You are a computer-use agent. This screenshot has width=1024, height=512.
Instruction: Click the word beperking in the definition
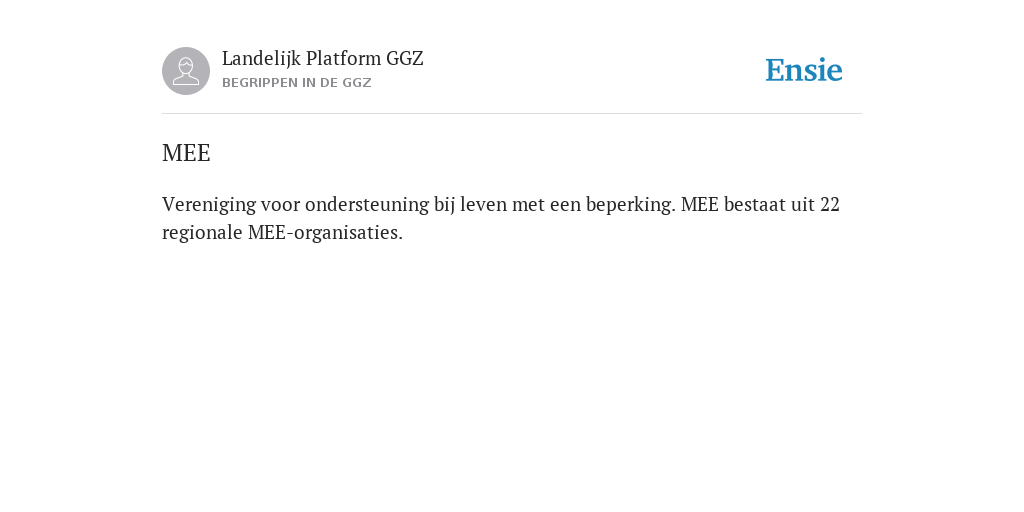pyautogui.click(x=630, y=205)
